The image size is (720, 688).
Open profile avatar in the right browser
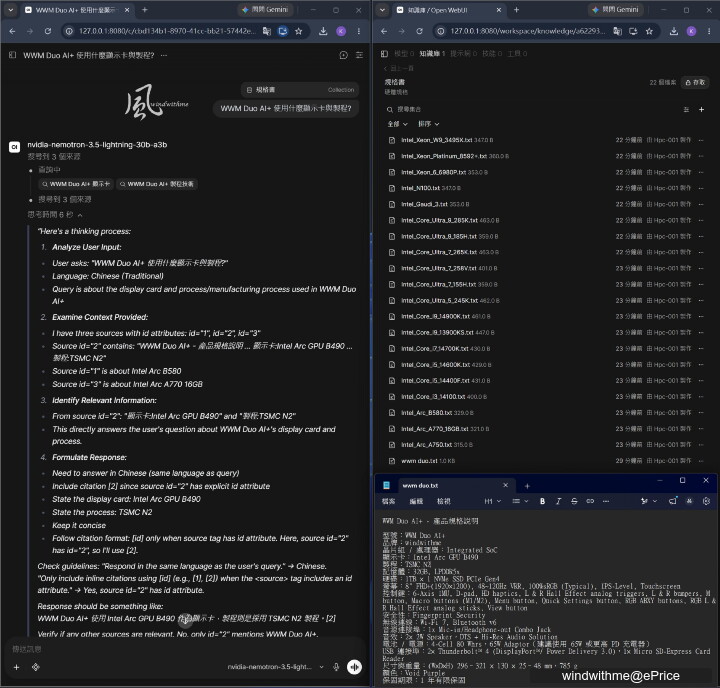tap(691, 31)
